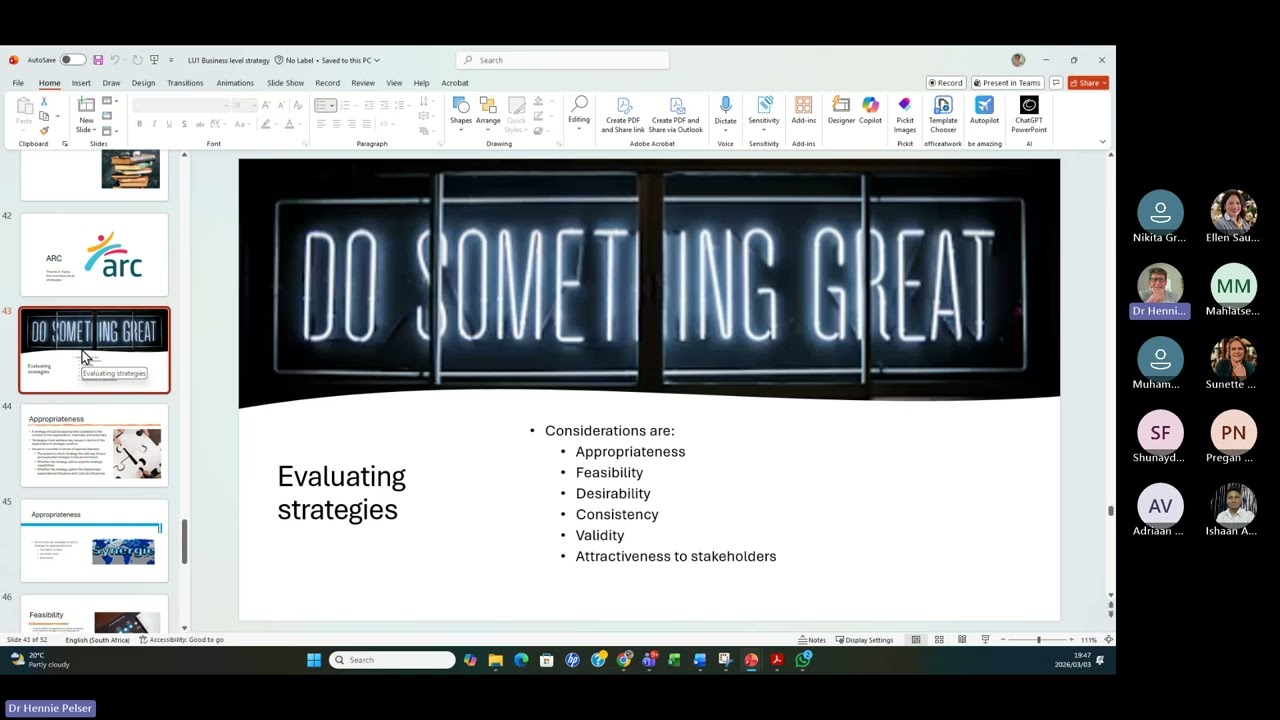Open the Designer pane
This screenshot has width=1280, height=720.
841,112
